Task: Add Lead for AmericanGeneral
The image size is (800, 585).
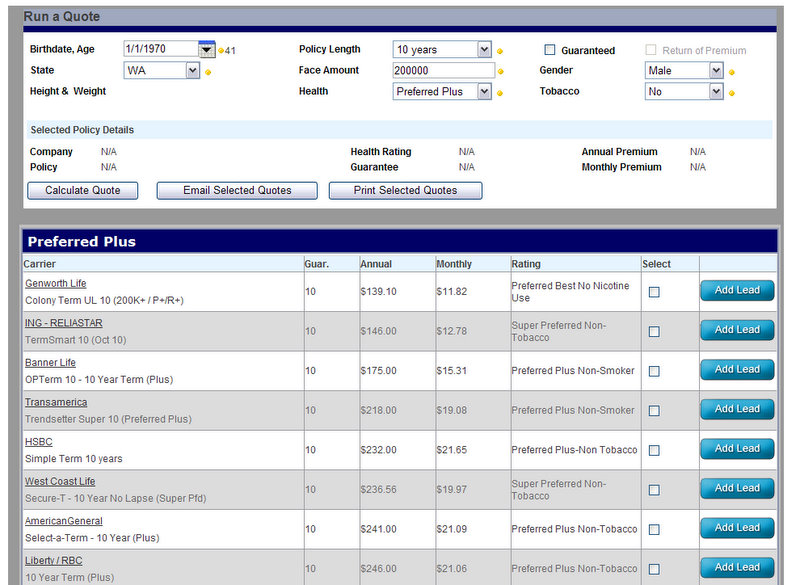Action: pyautogui.click(x=737, y=528)
